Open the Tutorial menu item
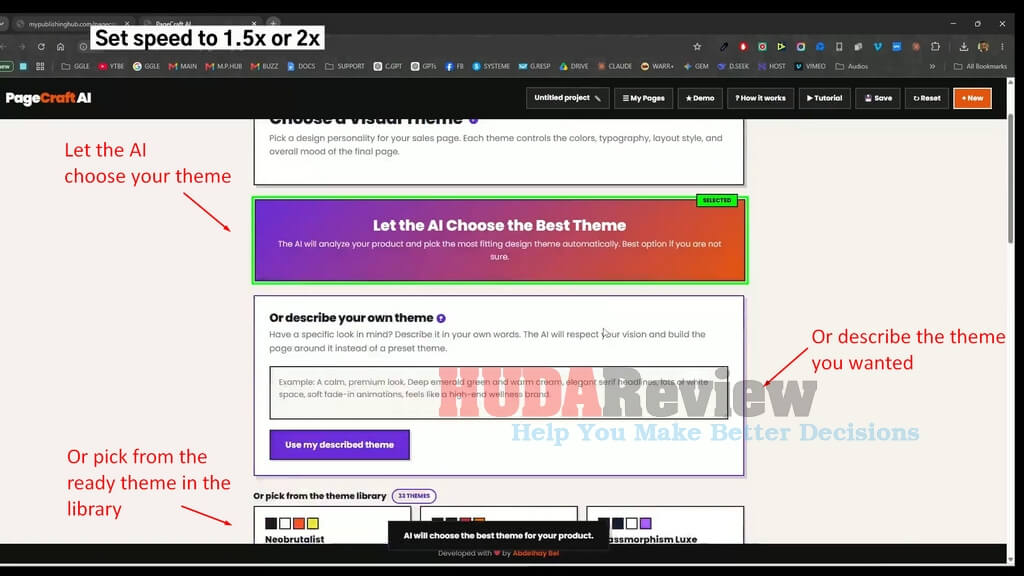Screen dimensions: 1024x576 pyautogui.click(x=825, y=98)
